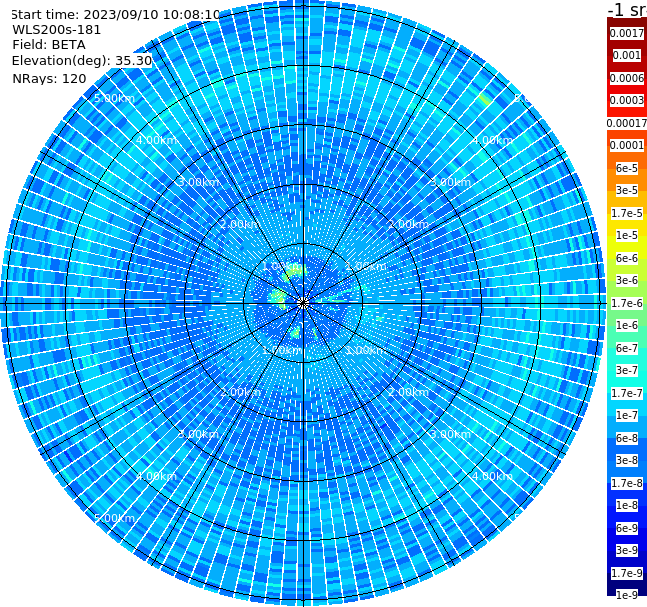Click the 0.0001 colorbar tick label

point(627,145)
